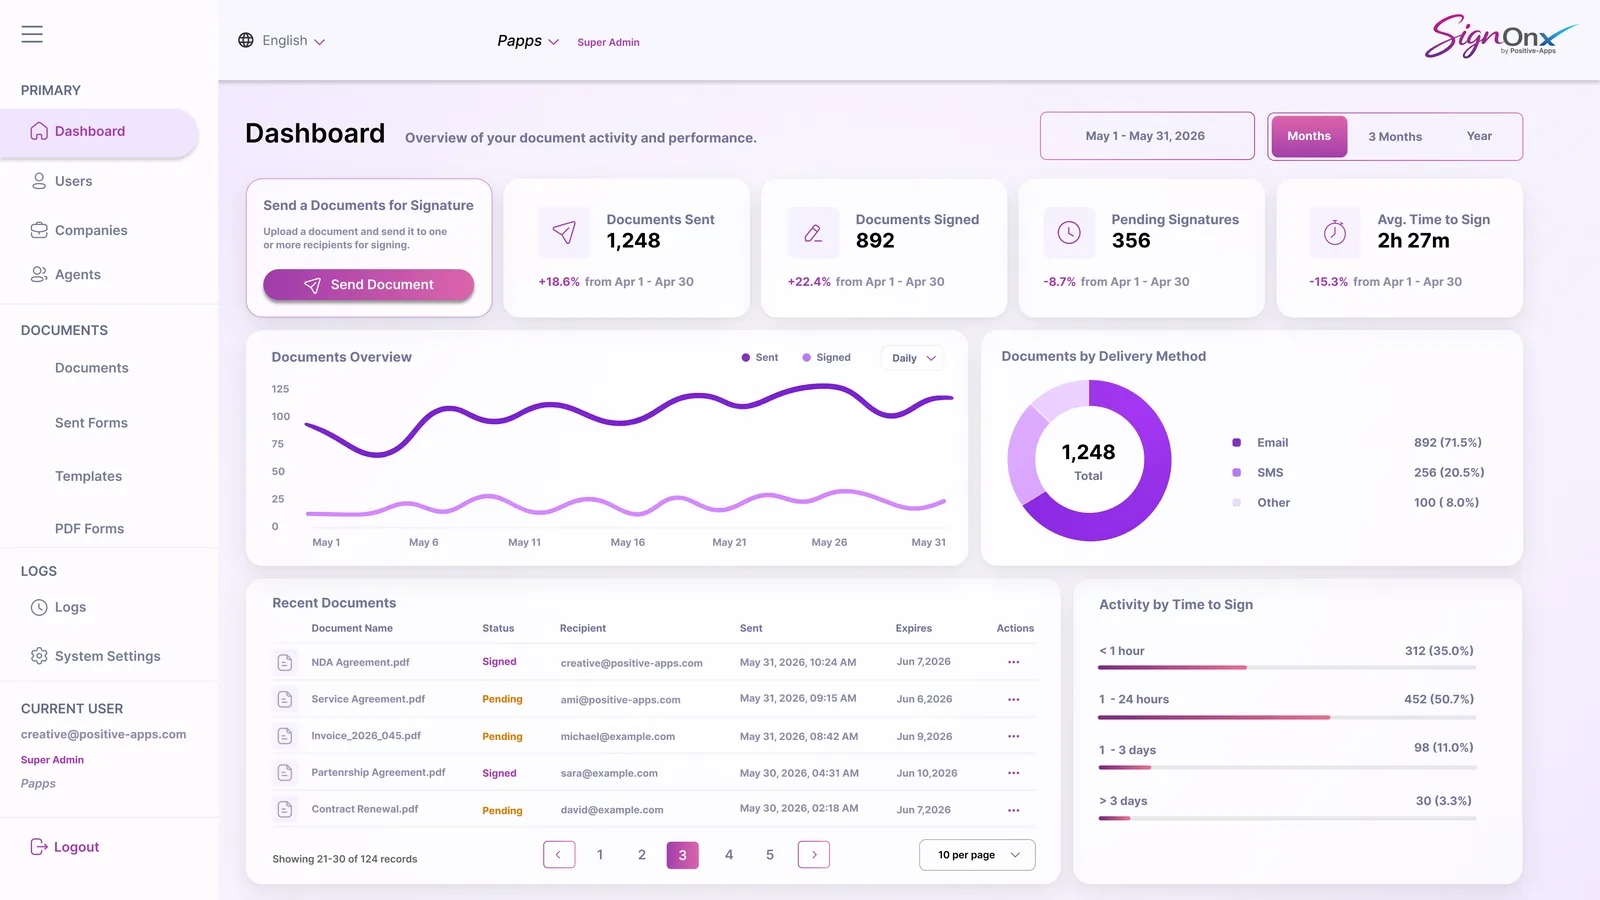
Task: Open PDF Forms in the sidebar
Action: click(x=89, y=529)
